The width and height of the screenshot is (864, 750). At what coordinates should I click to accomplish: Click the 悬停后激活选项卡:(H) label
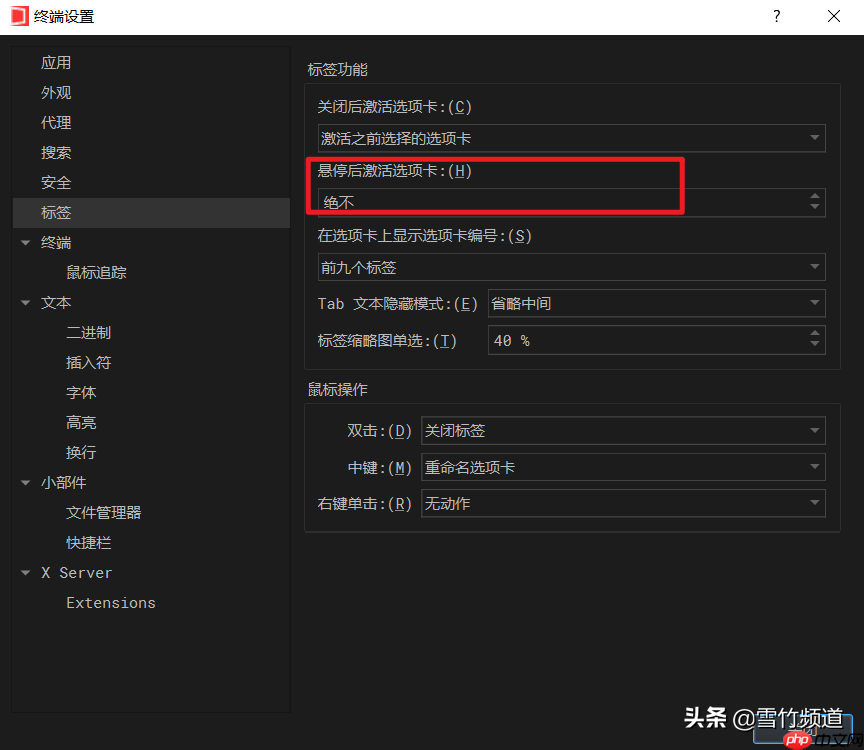(x=395, y=171)
